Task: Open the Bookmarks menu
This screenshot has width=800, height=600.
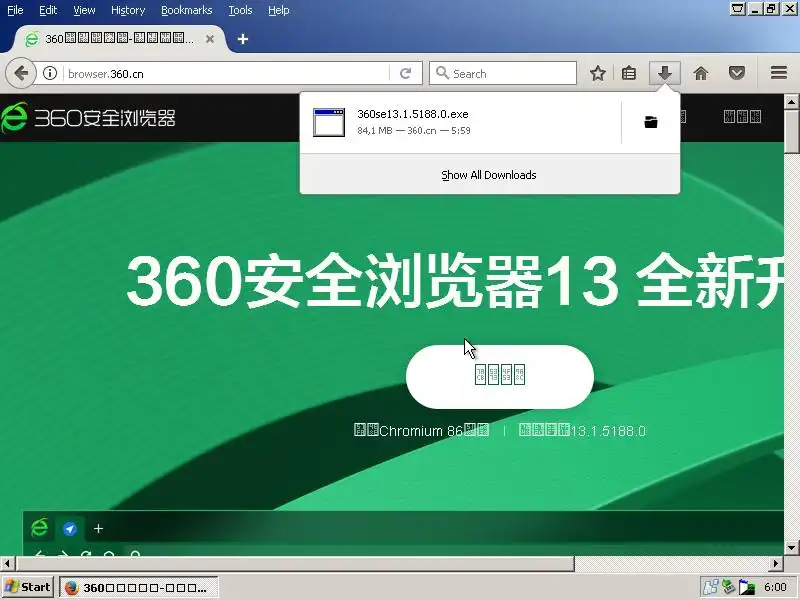Action: (x=186, y=10)
